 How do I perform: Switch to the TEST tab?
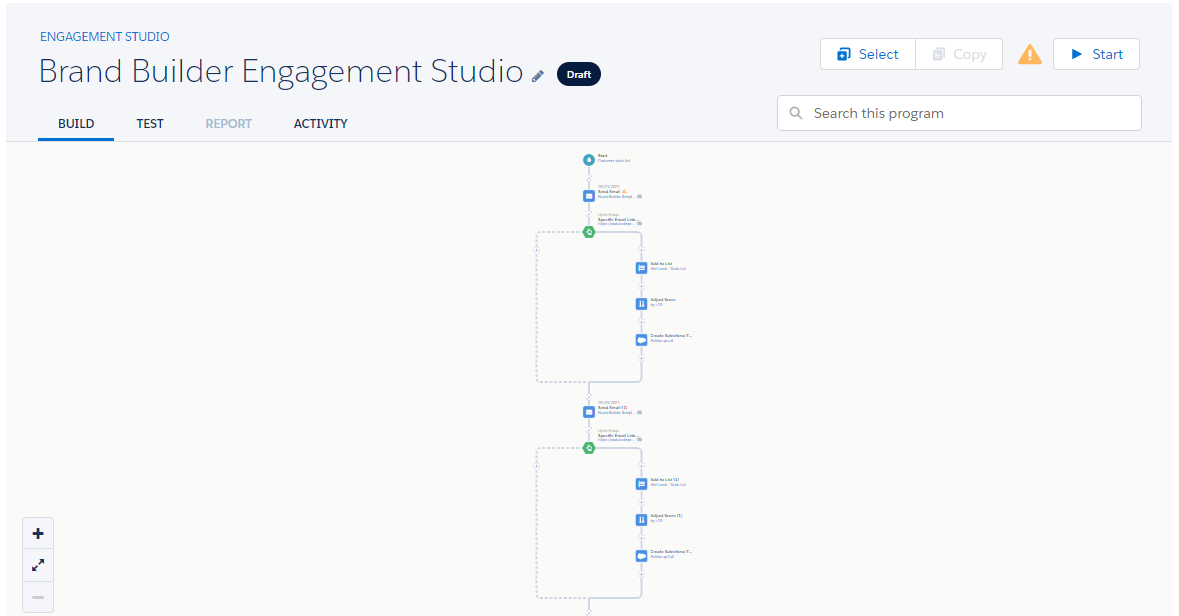coord(149,123)
